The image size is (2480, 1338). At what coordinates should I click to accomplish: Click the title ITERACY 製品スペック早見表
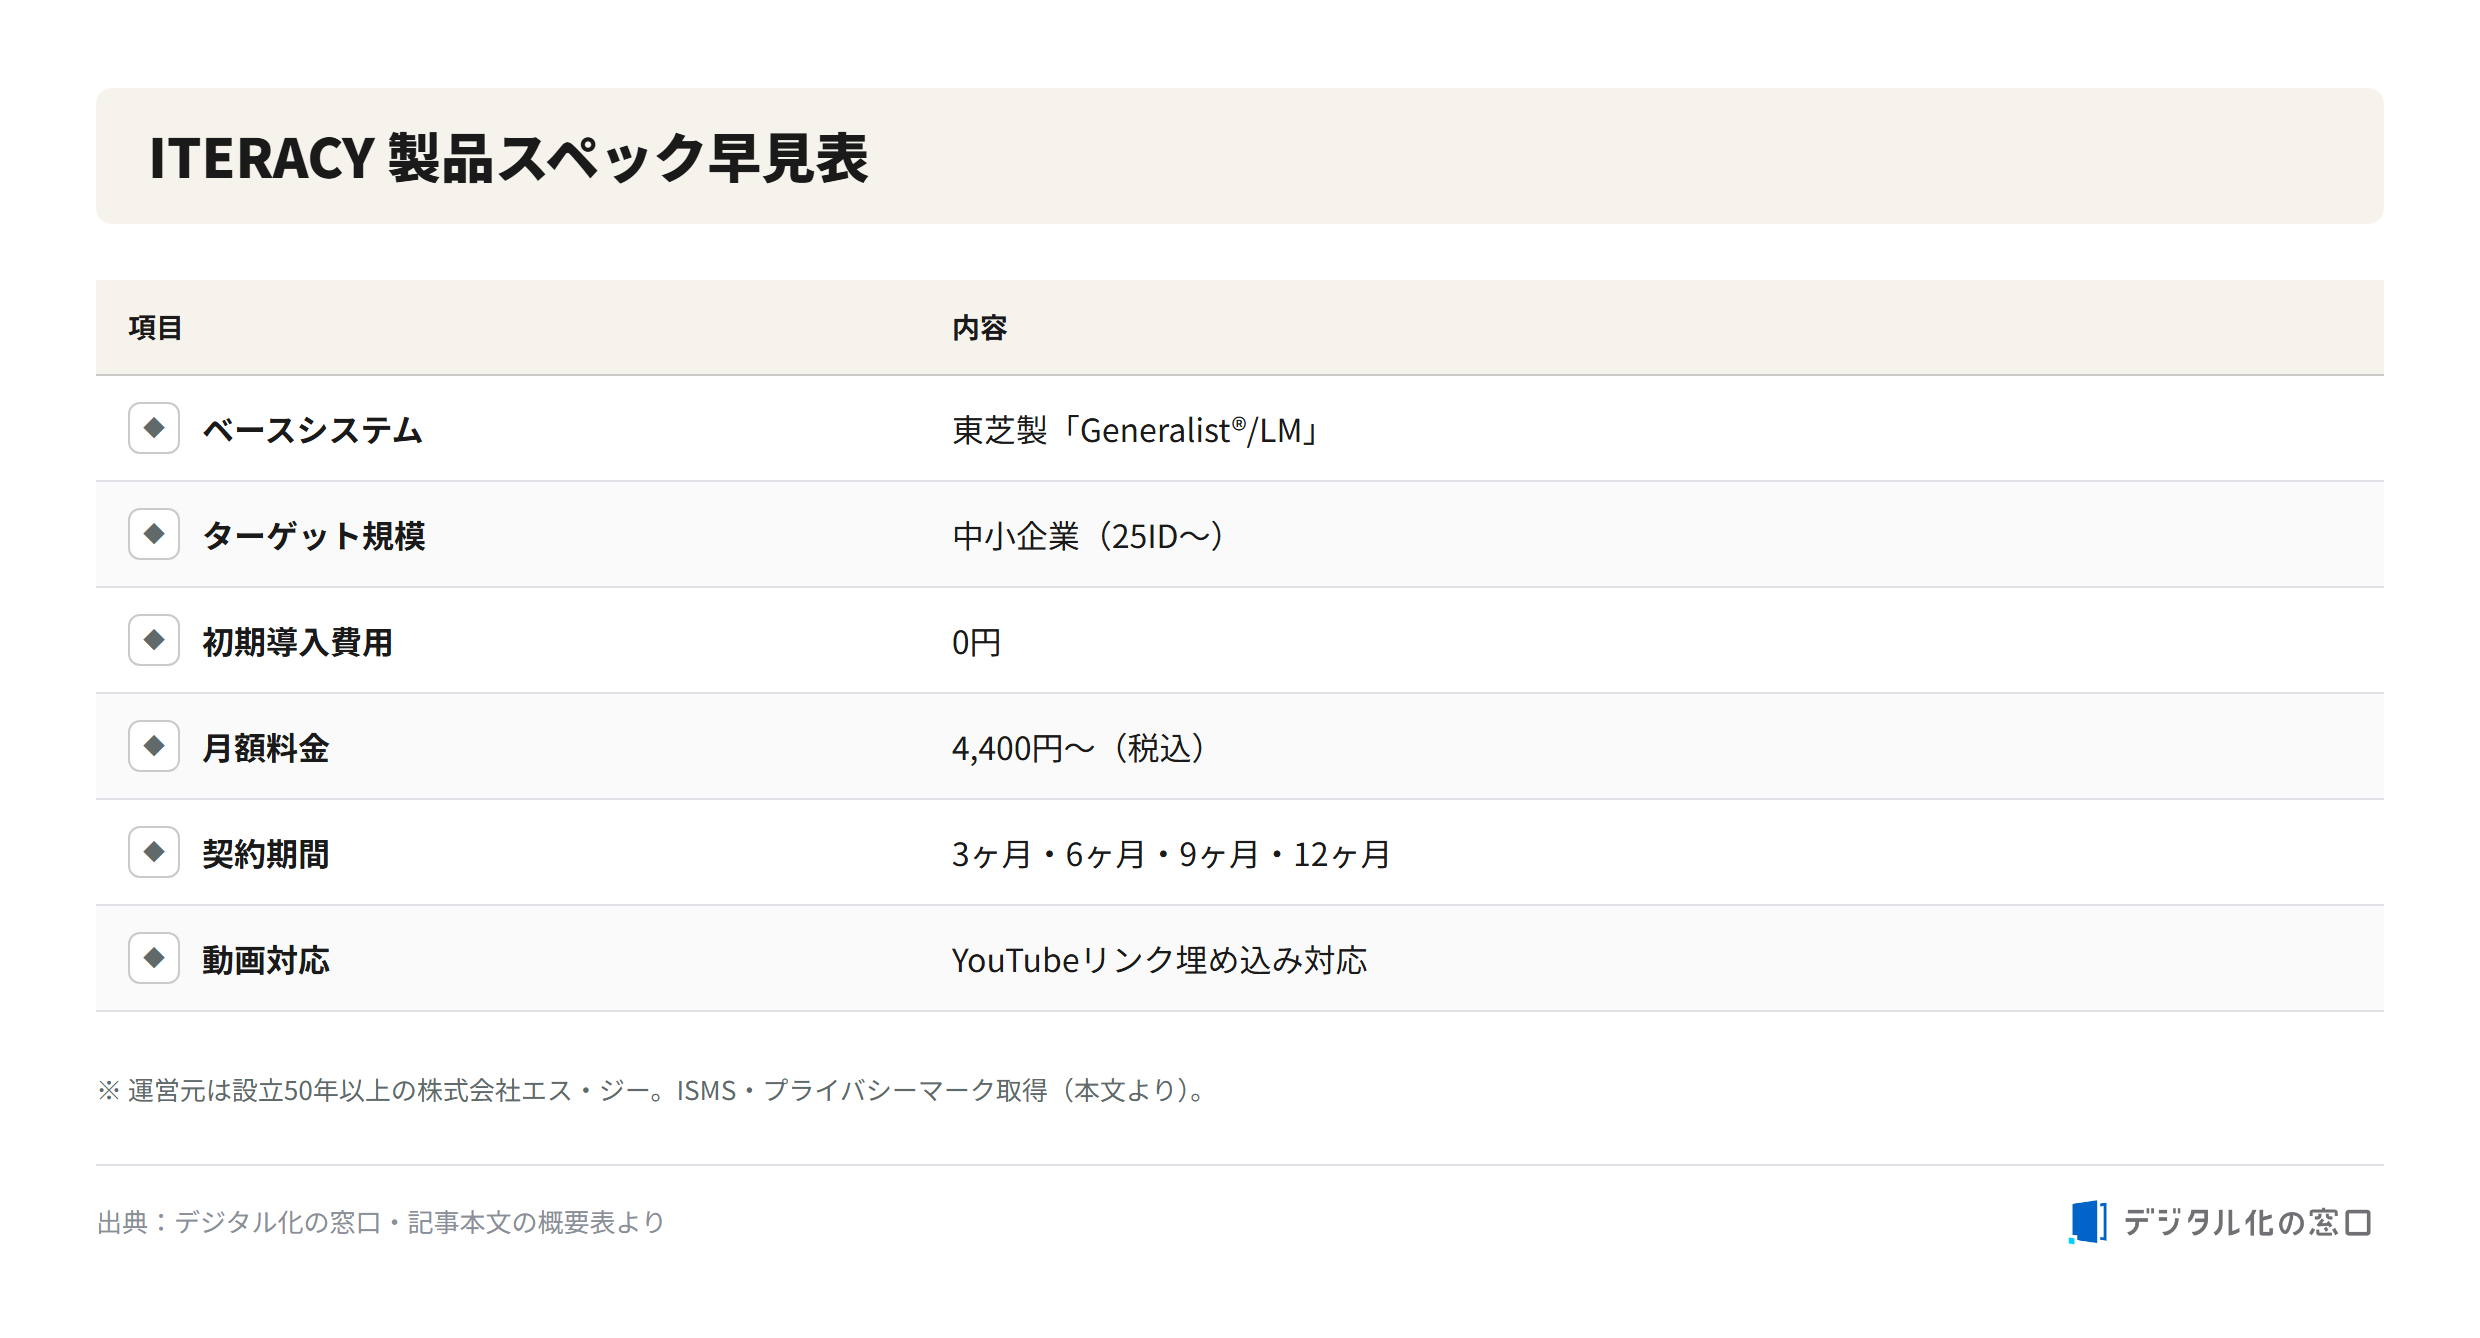pyautogui.click(x=508, y=158)
